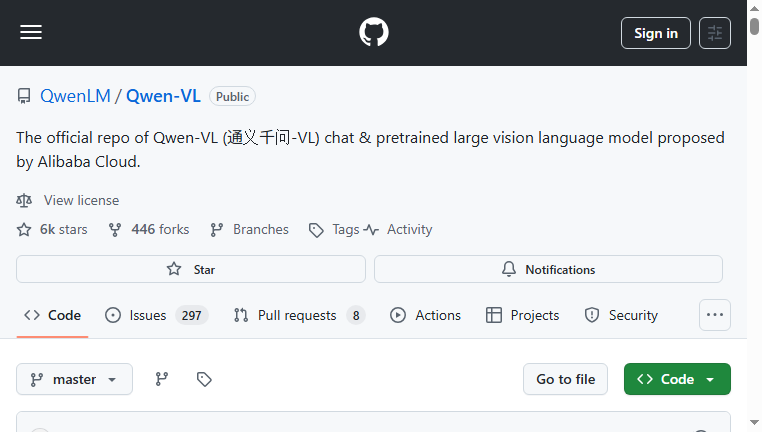Click the star icon beside 6k stars
The width and height of the screenshot is (762, 432).
click(24, 229)
